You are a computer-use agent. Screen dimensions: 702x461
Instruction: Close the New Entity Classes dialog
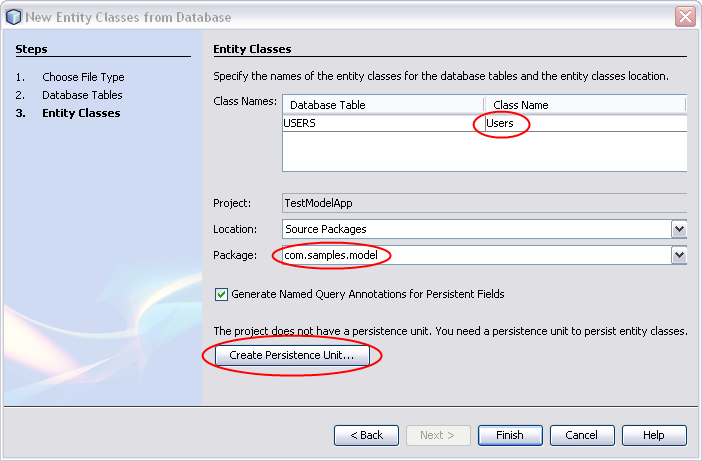[x=685, y=17]
